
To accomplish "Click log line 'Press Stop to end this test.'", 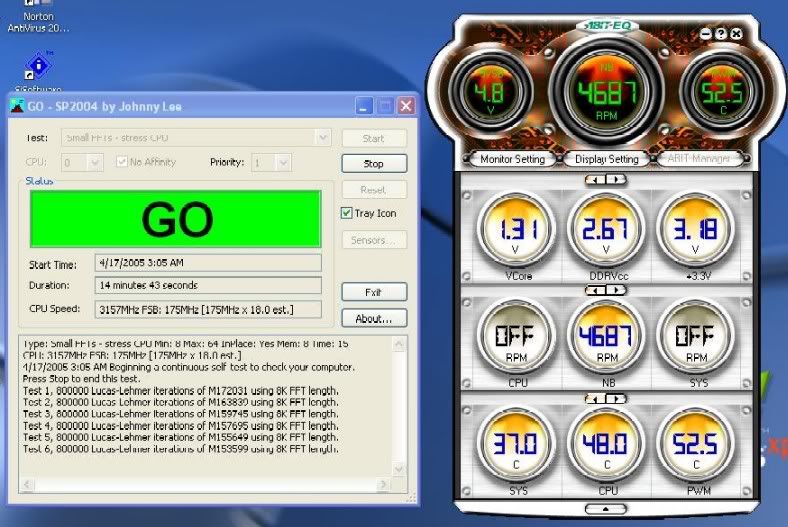I will tap(81, 379).
